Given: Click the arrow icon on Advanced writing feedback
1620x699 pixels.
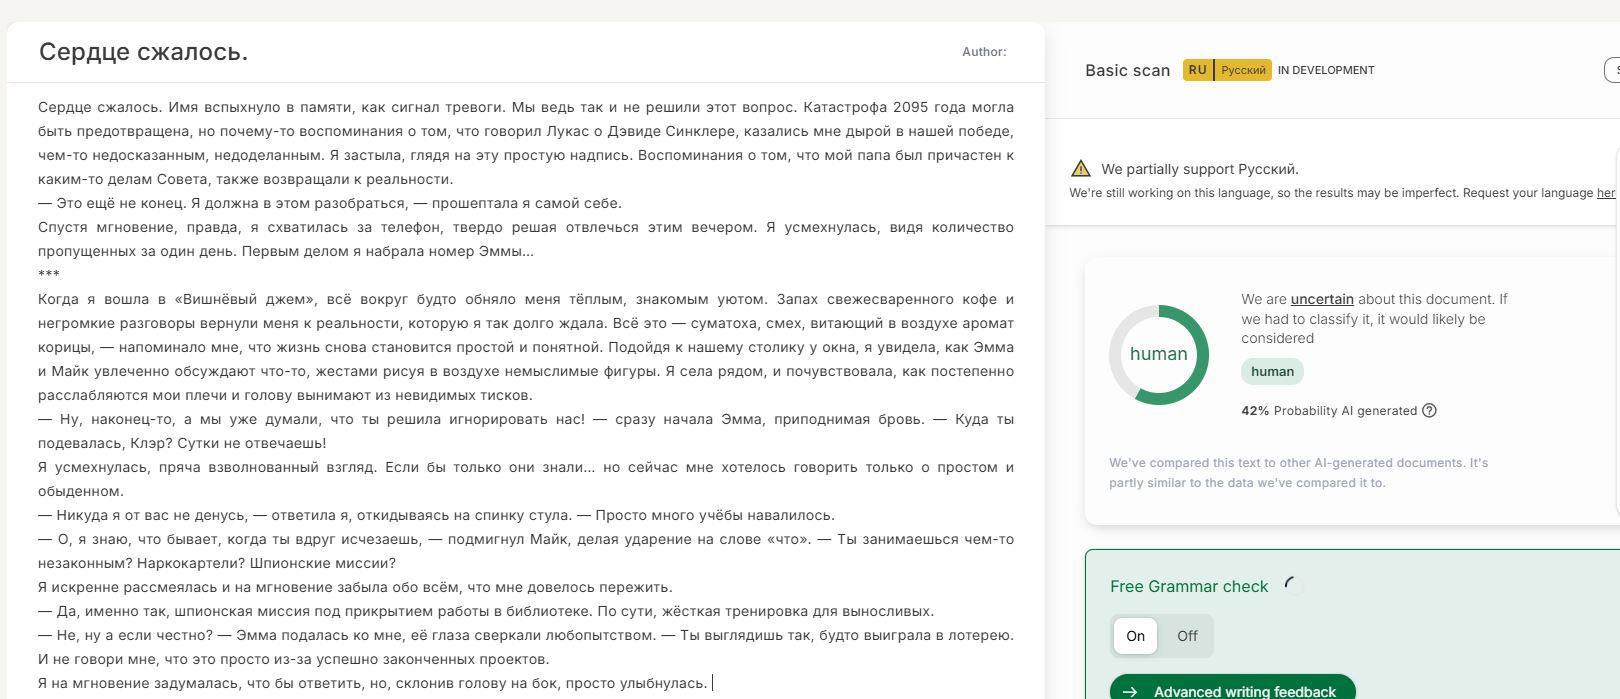Looking at the screenshot, I should coord(1129,692).
